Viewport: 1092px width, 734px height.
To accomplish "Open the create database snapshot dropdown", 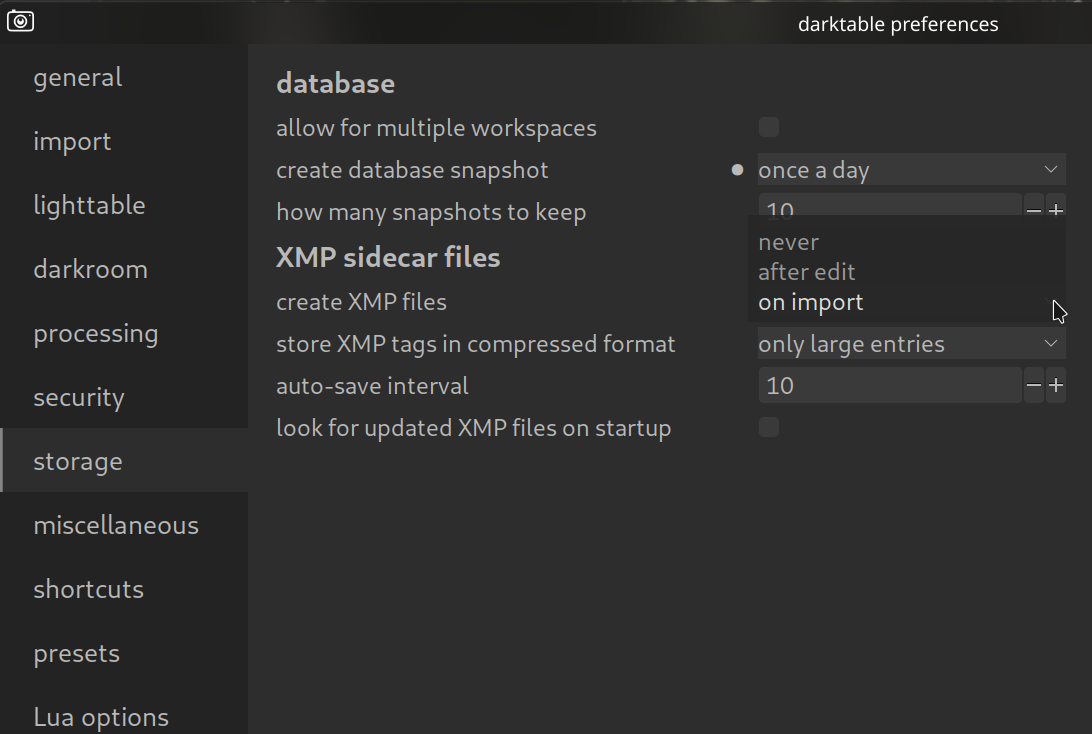I will pyautogui.click(x=910, y=170).
